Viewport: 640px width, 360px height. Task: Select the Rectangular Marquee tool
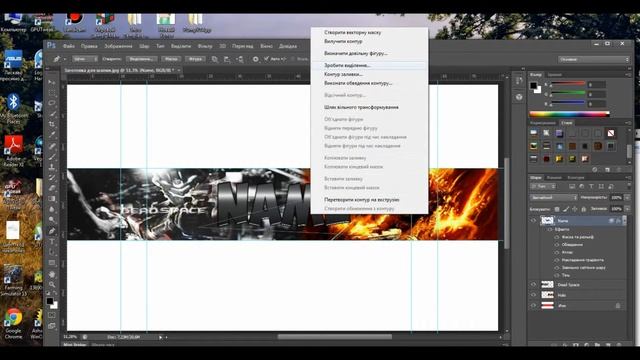(x=52, y=93)
